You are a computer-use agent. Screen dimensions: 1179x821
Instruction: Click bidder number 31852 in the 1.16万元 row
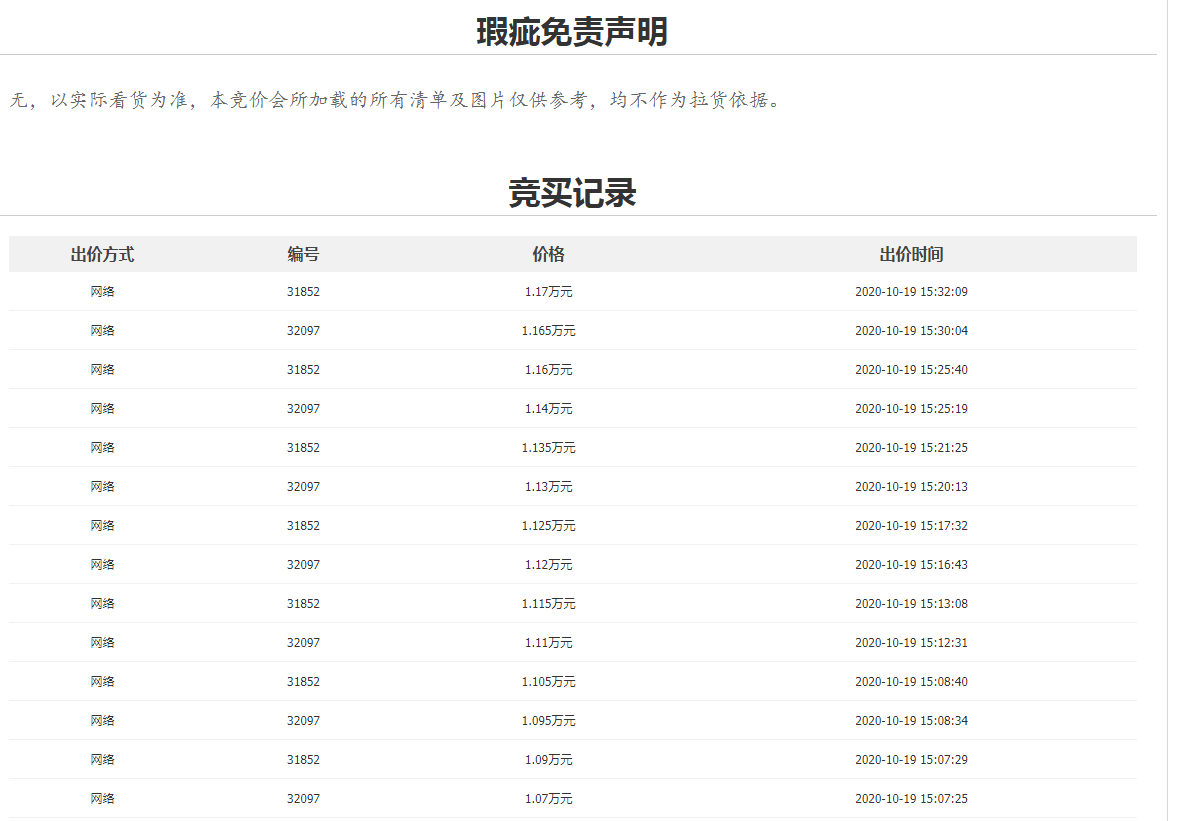[303, 370]
